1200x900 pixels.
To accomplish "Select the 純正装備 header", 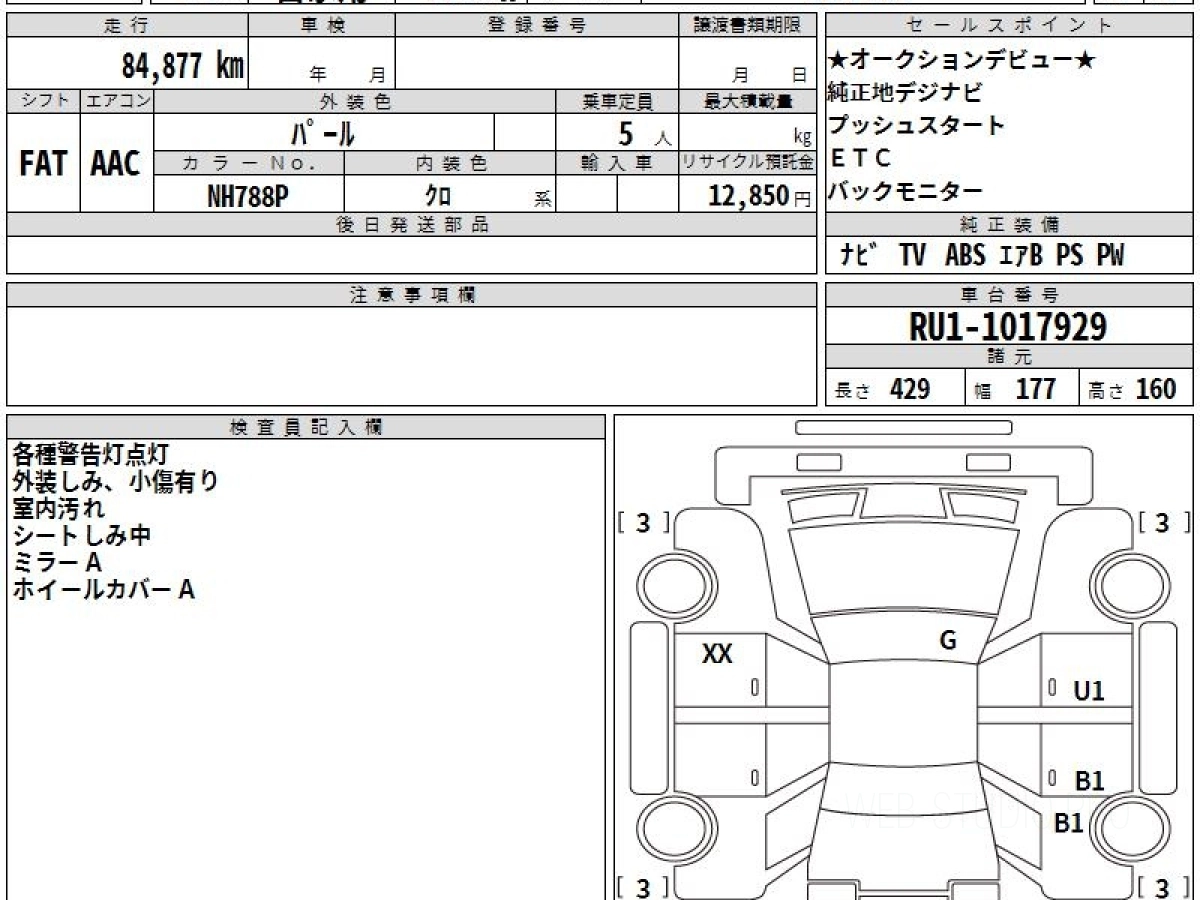I will 1010,225.
